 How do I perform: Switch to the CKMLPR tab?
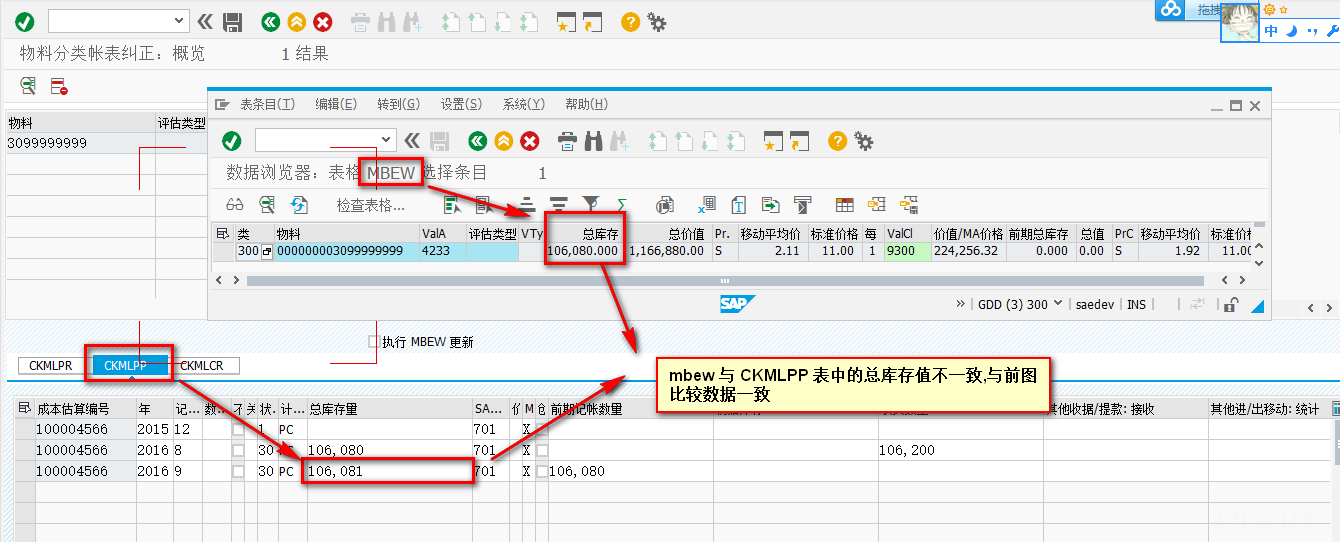pyautogui.click(x=51, y=366)
